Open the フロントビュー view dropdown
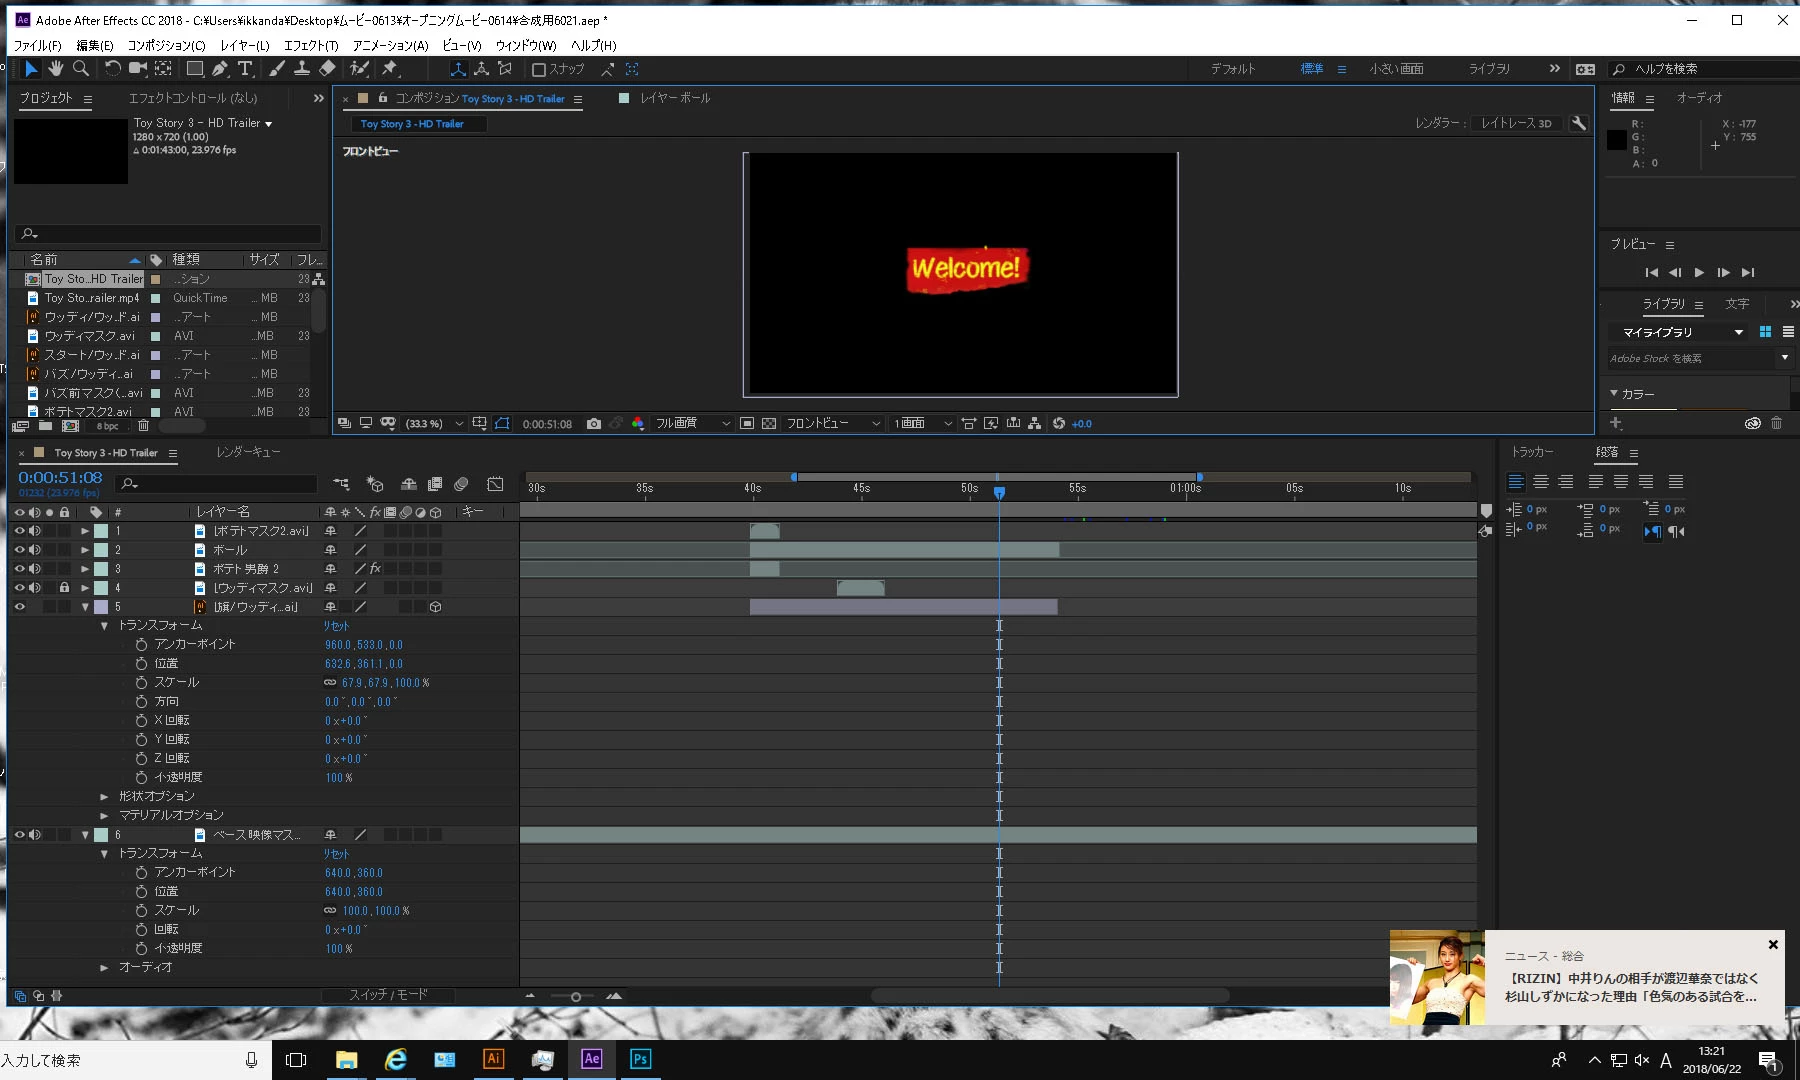The image size is (1800, 1080). click(833, 424)
